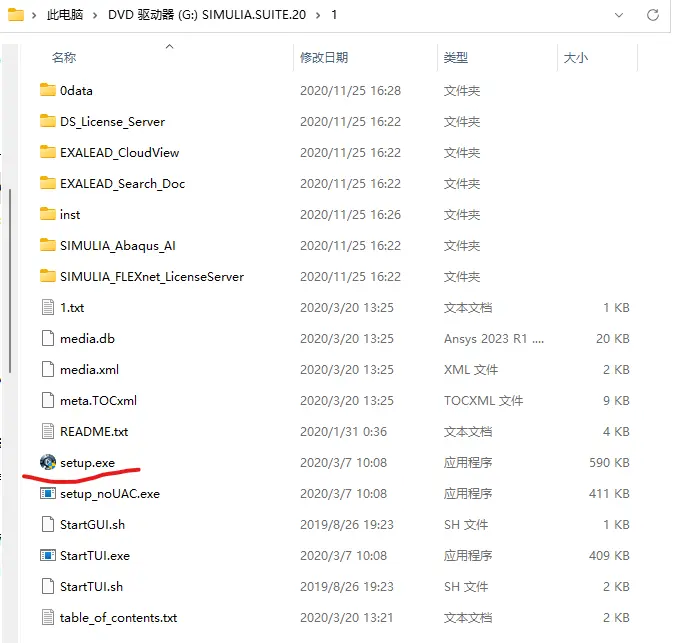Select the setup_noUAC.exe file name
The image size is (683, 643).
(x=110, y=494)
